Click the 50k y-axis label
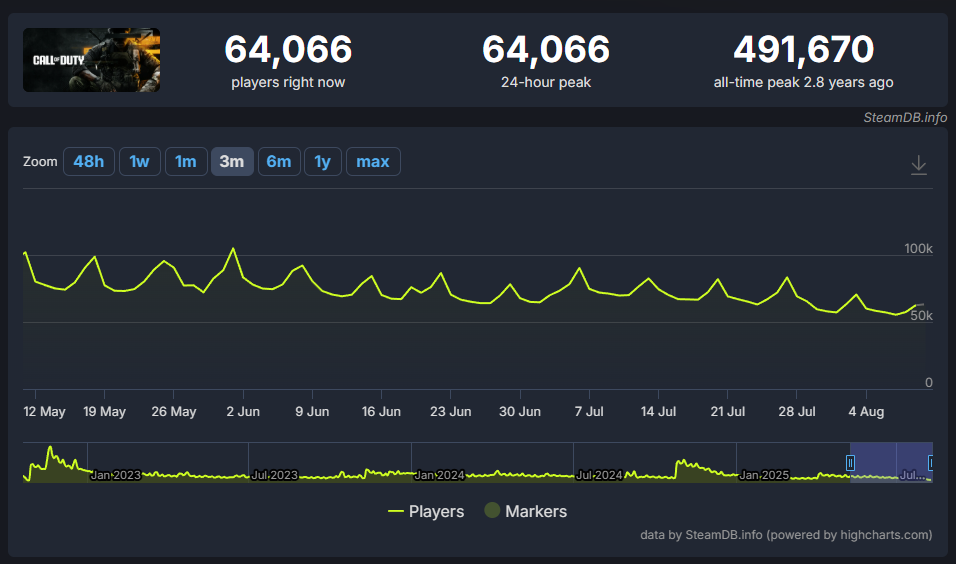Screen dimensions: 956x564 pos(921,315)
